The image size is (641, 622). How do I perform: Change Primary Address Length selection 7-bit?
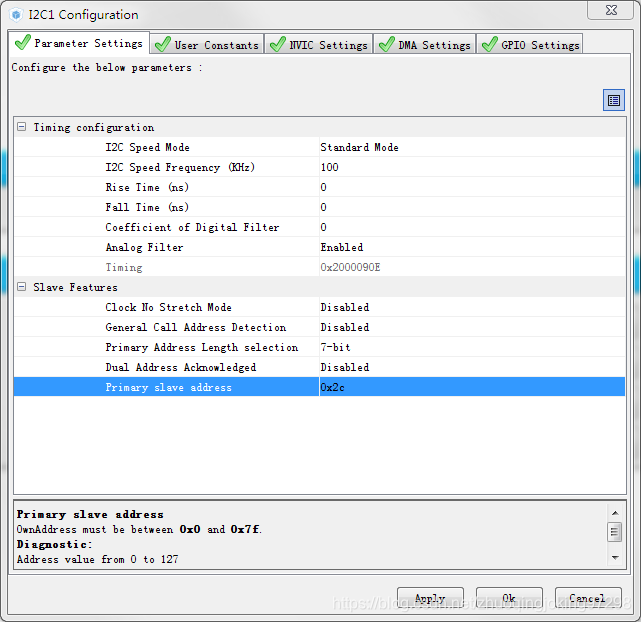[x=472, y=347]
